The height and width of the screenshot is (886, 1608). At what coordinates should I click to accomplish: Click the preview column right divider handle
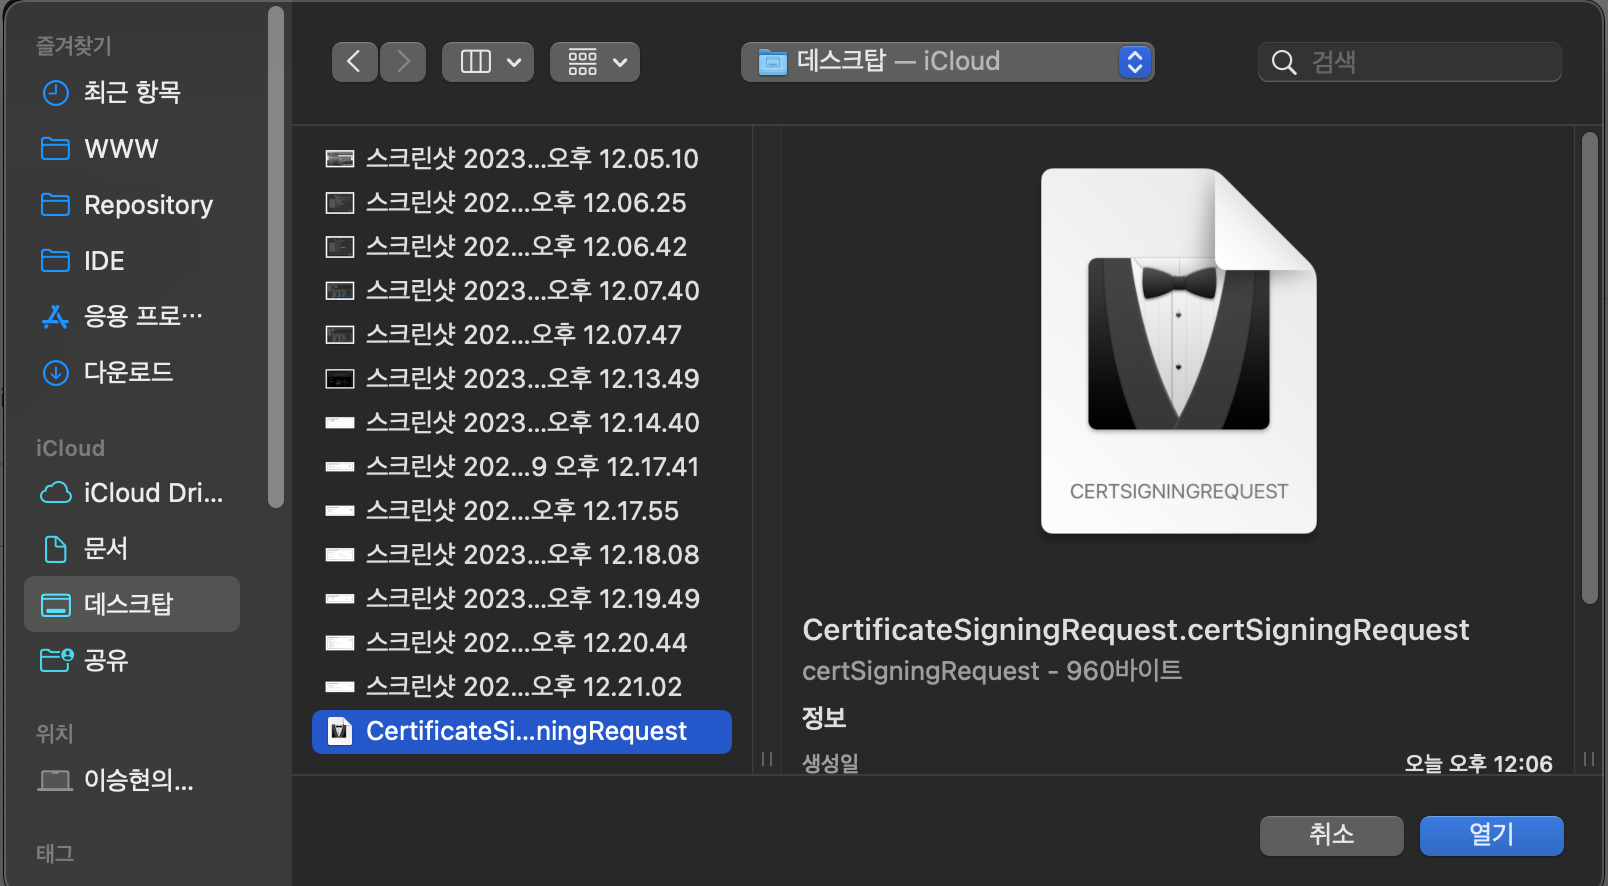pyautogui.click(x=1589, y=759)
